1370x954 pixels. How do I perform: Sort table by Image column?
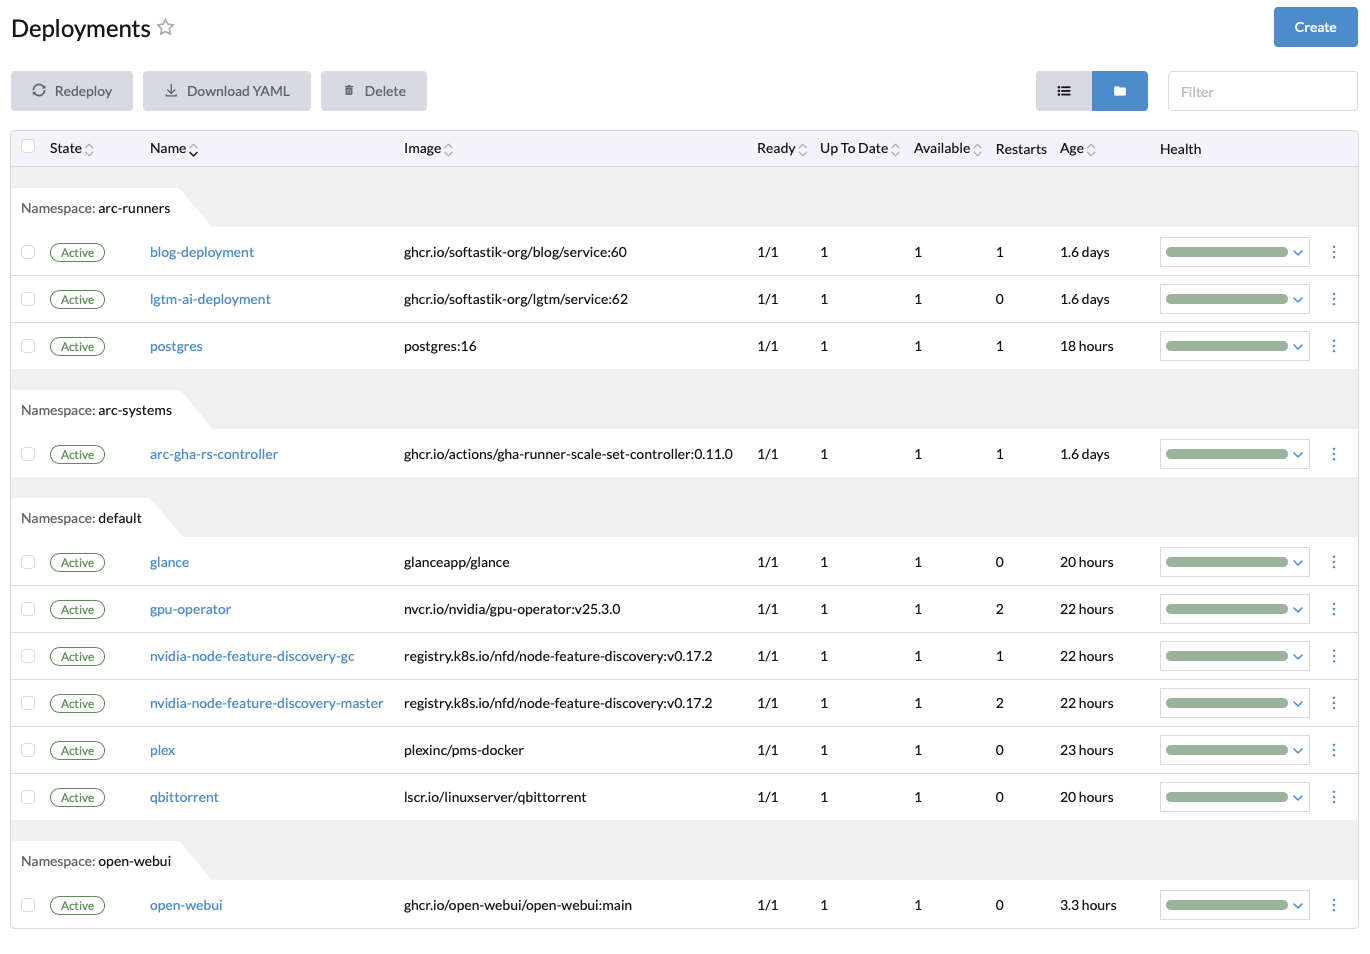point(429,148)
